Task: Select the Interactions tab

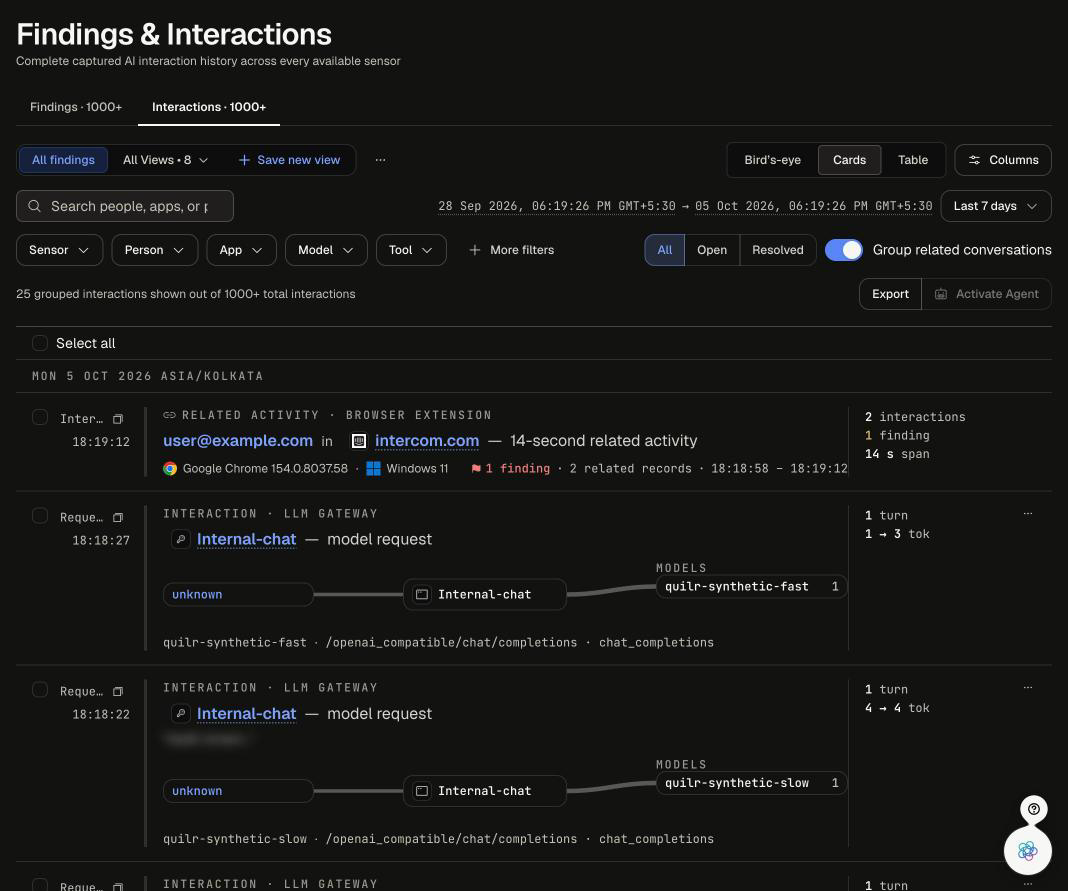Action: [x=208, y=107]
